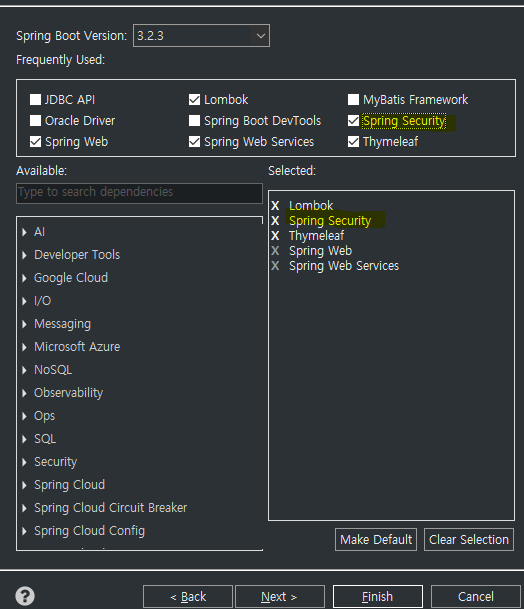Remove Thymeleaf using its X icon
This screenshot has width=524, height=609.
tap(275, 236)
